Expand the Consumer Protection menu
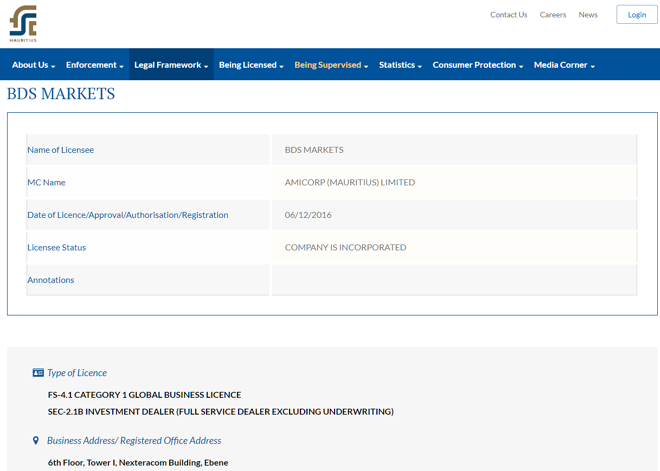 (x=478, y=65)
